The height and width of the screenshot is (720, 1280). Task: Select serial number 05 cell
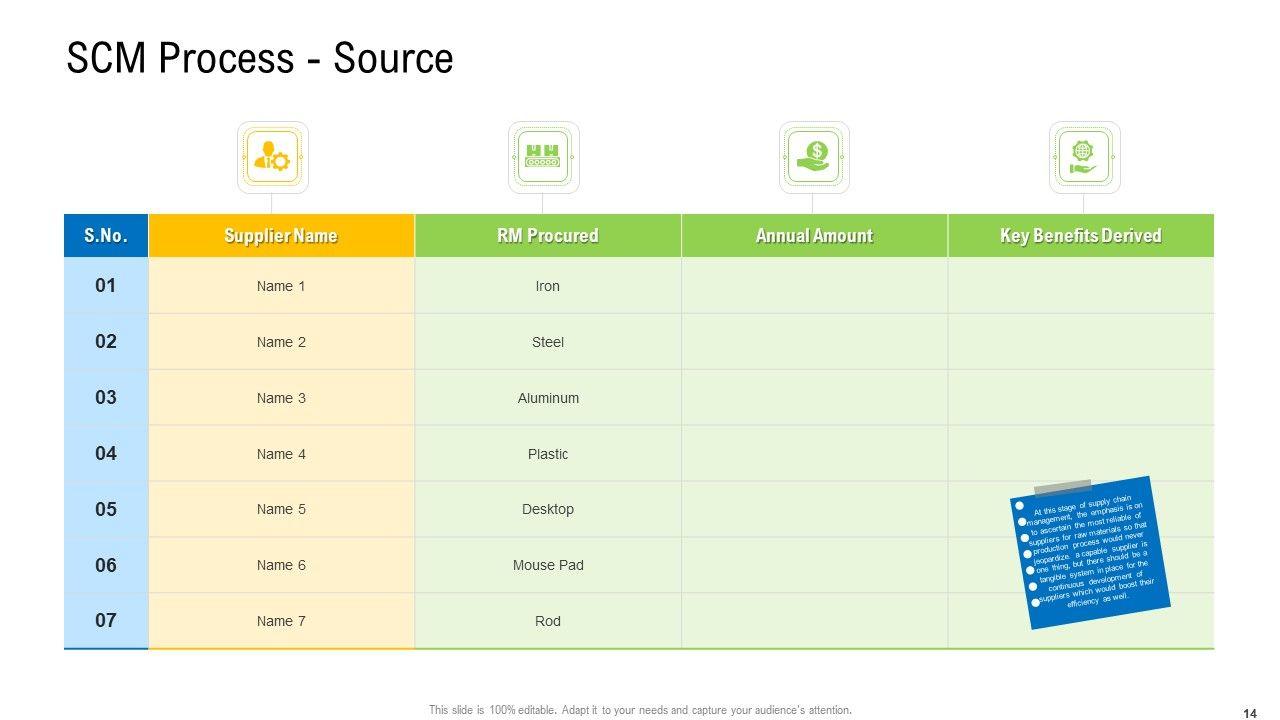pyautogui.click(x=106, y=509)
